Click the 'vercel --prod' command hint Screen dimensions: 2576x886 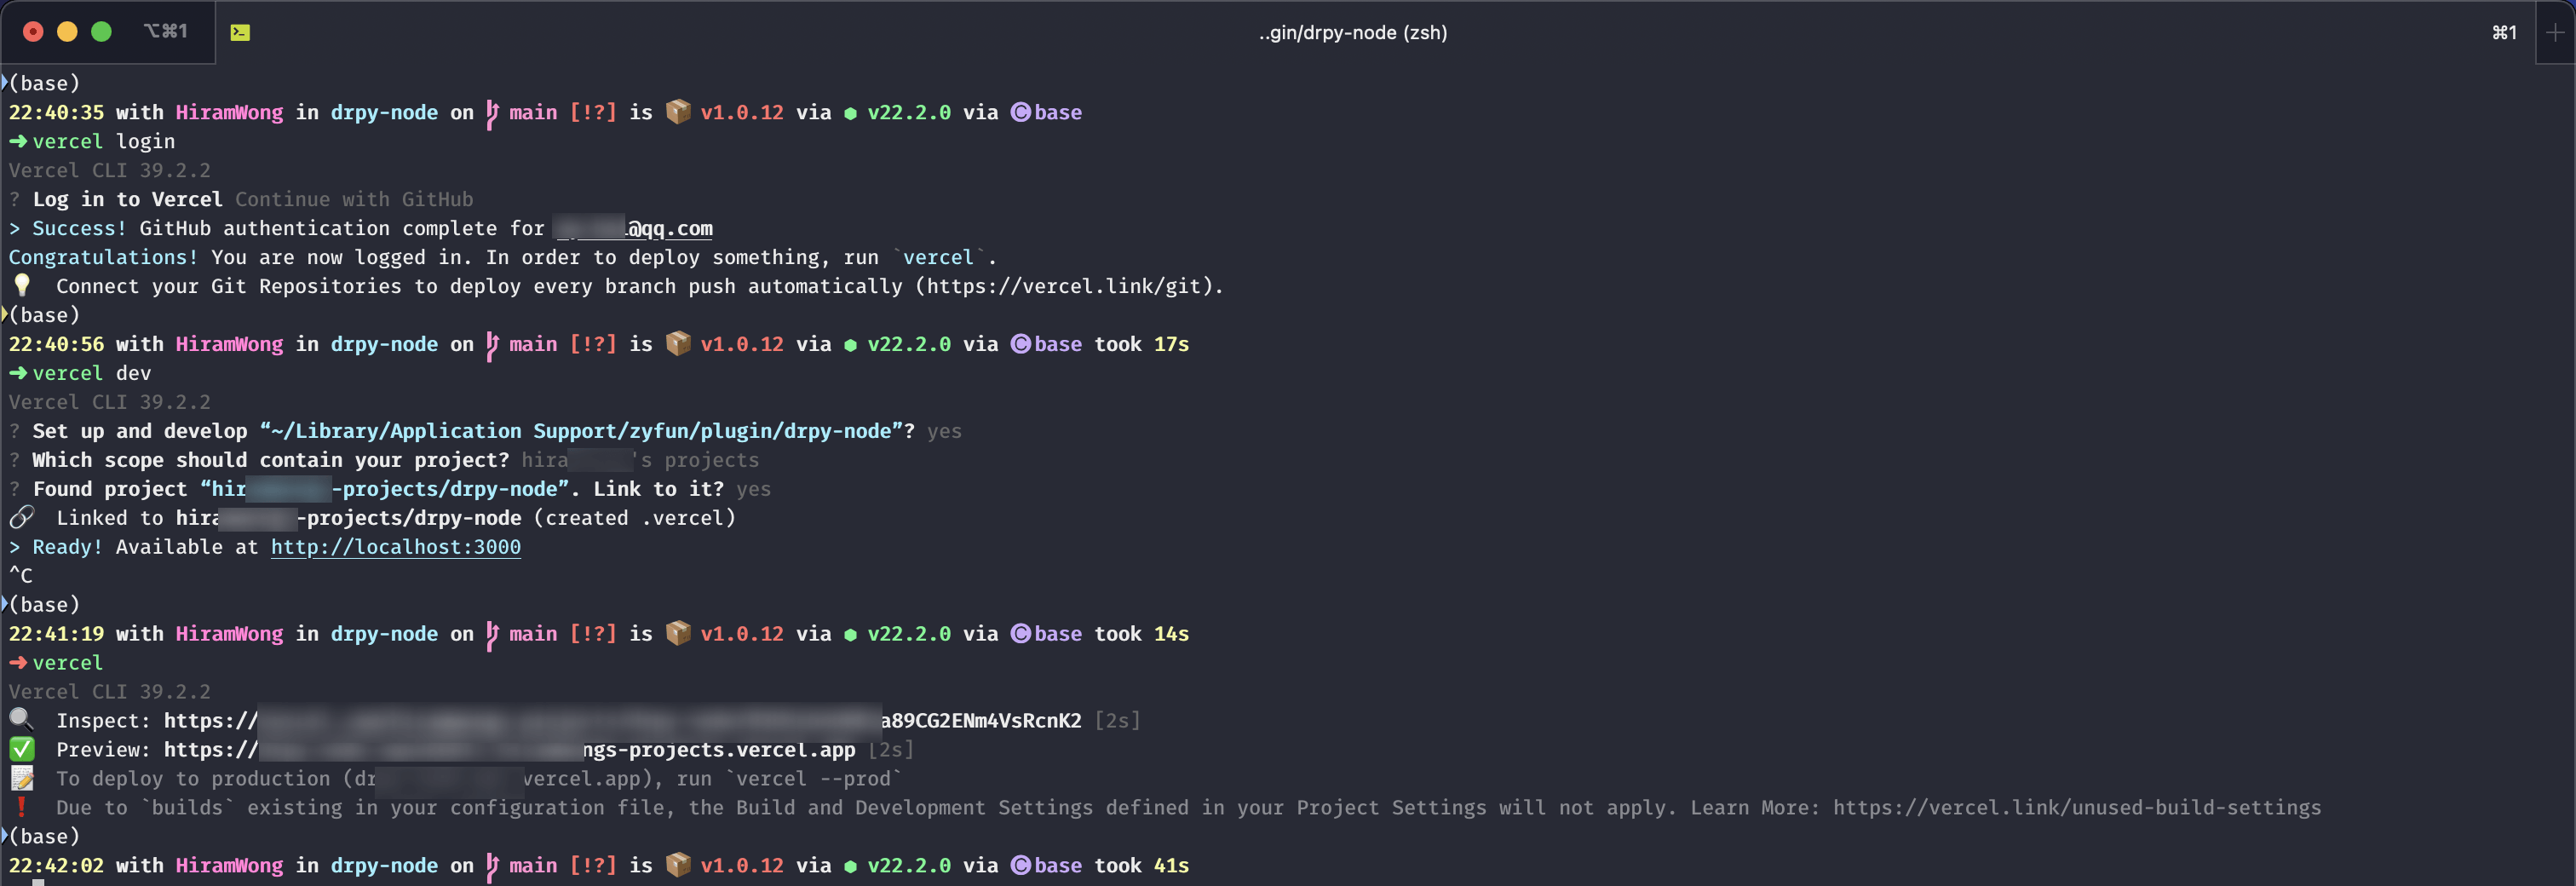tap(813, 778)
